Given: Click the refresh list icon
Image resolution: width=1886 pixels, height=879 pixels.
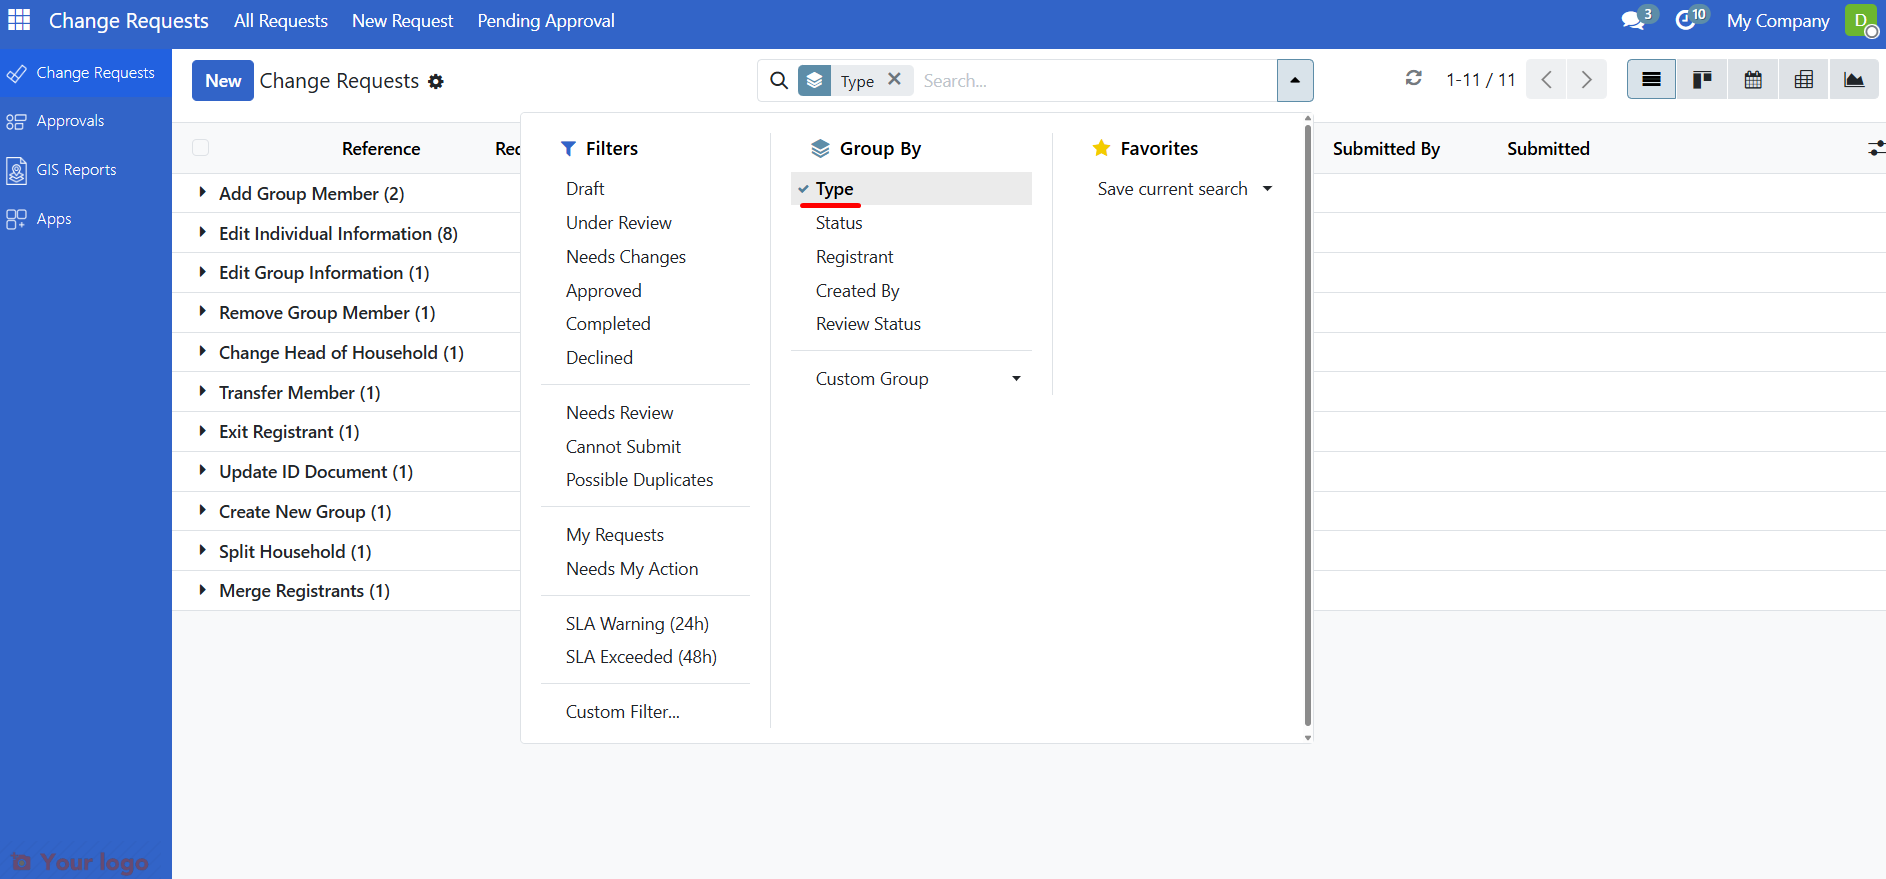Looking at the screenshot, I should 1413,78.
